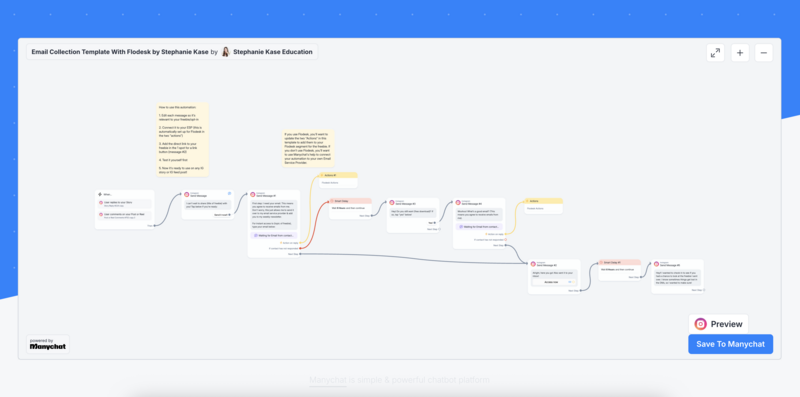The height and width of the screenshot is (397, 800).
Task: Click the Instagram icon on the first Send Message node
Action: click(x=187, y=194)
